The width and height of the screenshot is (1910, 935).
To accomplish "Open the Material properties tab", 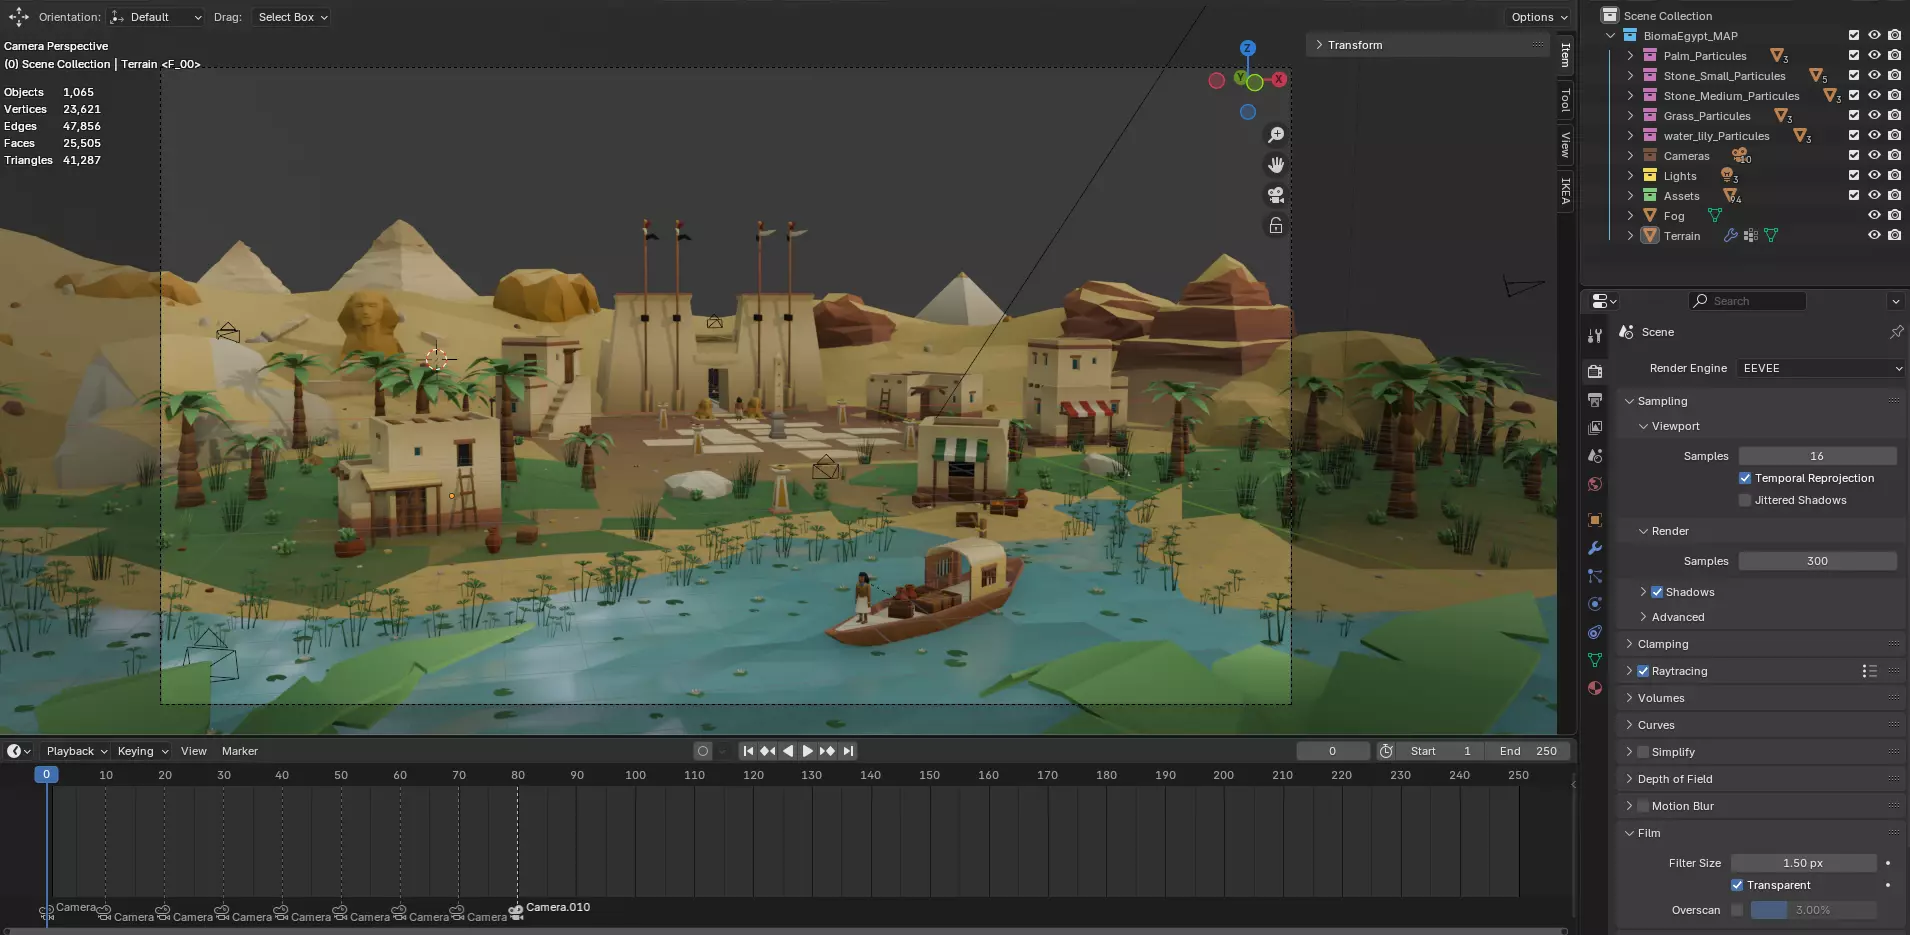I will point(1595,688).
